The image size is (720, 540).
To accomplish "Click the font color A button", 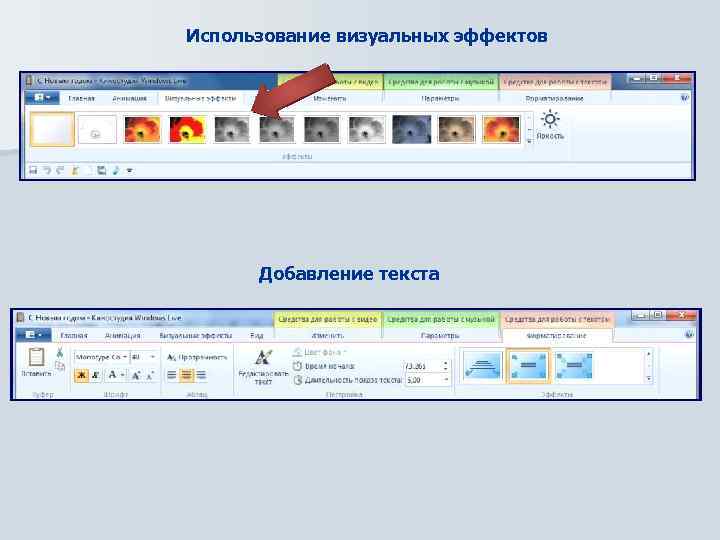I will pyautogui.click(x=112, y=375).
